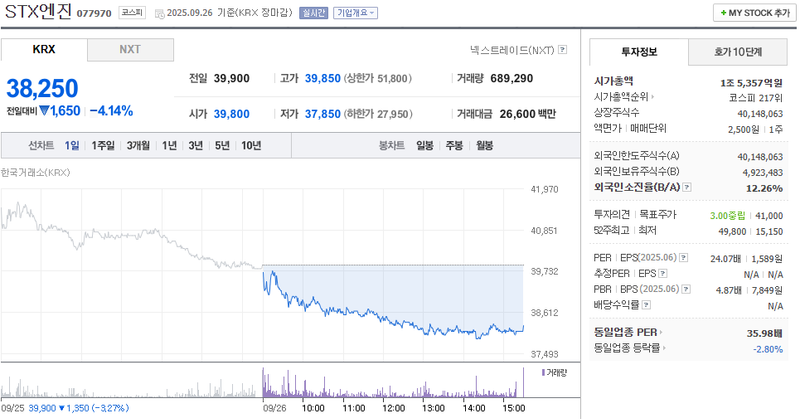
Task: Switch to the NXT tab
Action: click(x=130, y=50)
